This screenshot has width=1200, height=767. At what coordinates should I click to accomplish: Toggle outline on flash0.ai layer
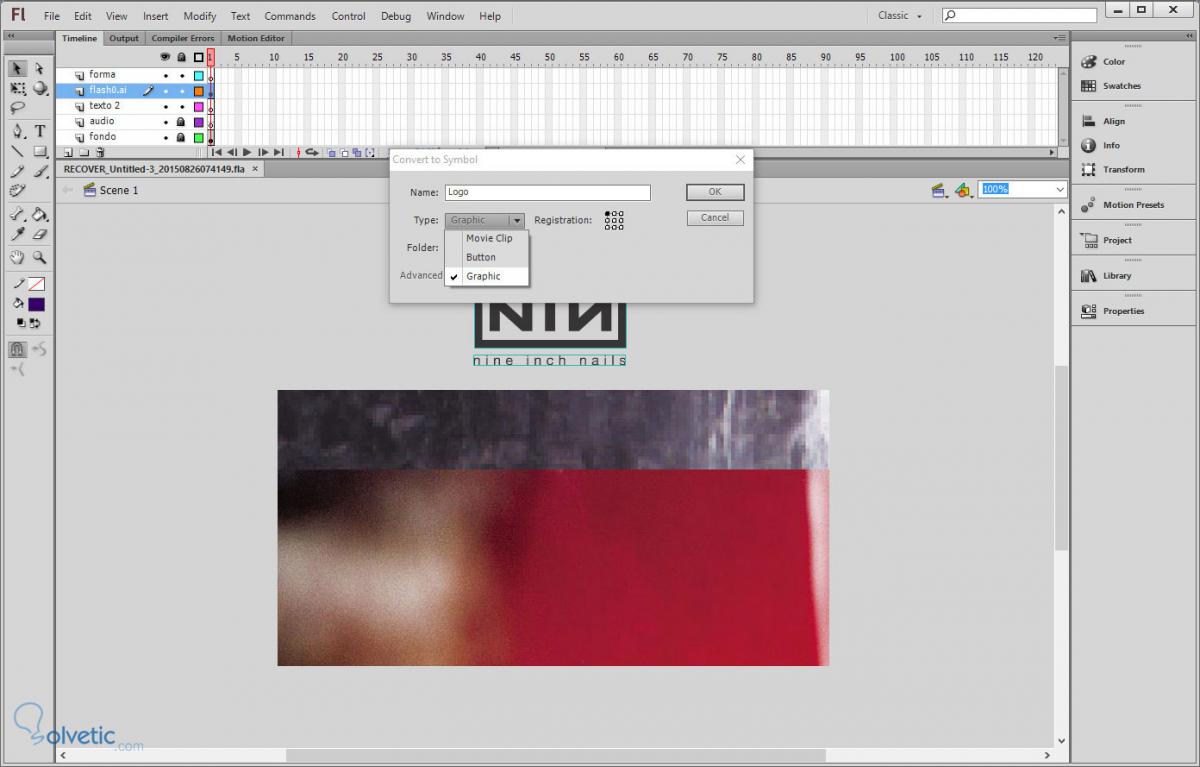coord(198,91)
